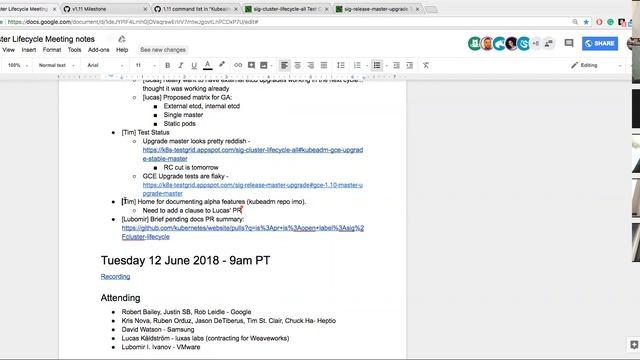Open the View menu
640x360 pixels.
point(8,50)
